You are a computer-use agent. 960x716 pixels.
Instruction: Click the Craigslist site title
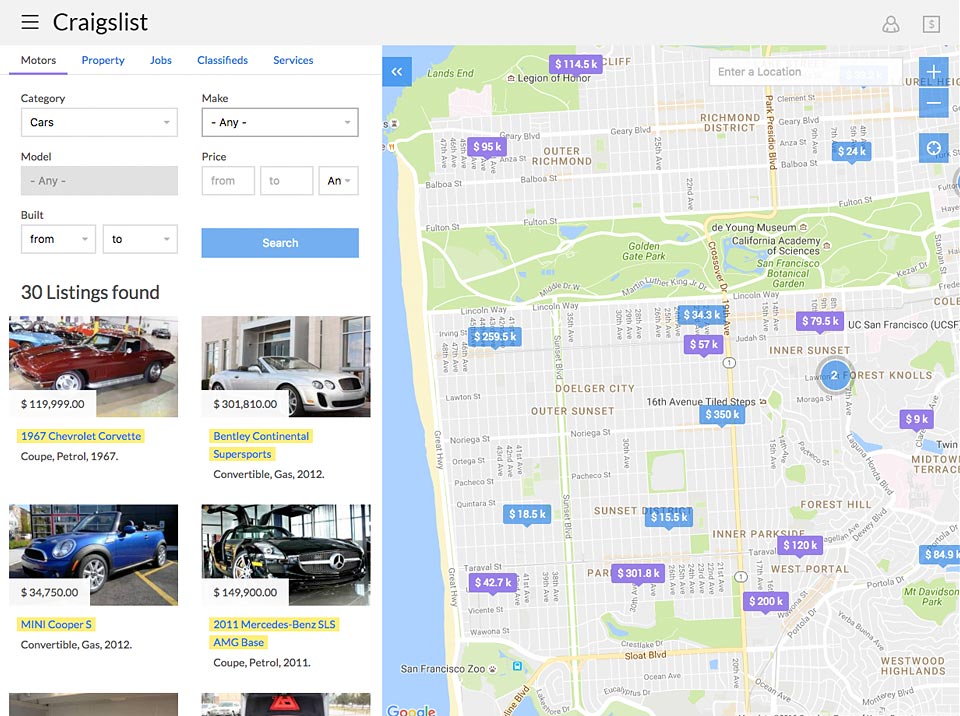[x=100, y=23]
